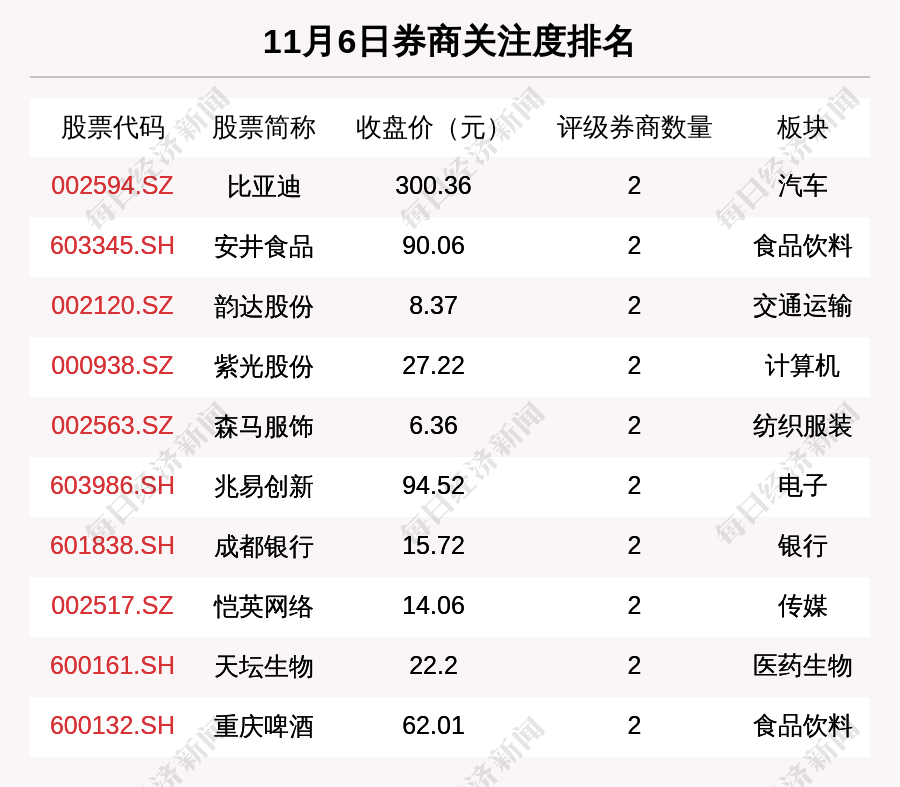The width and height of the screenshot is (900, 787).
Task: Click the closing price 94.52
Action: tap(433, 486)
